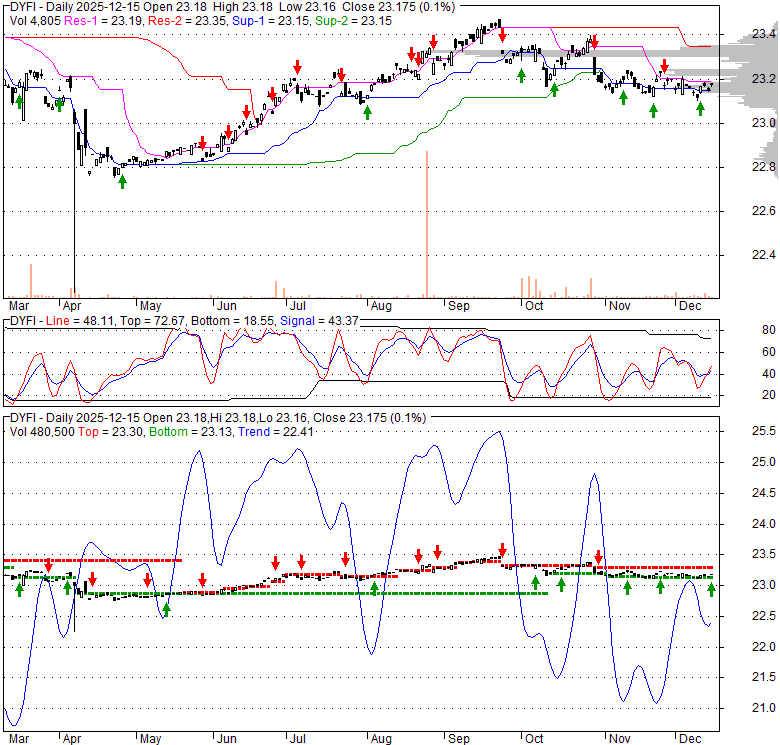Click the gray volume-by-price bar near 23.2
The height and width of the screenshot is (745, 780).
745,78
